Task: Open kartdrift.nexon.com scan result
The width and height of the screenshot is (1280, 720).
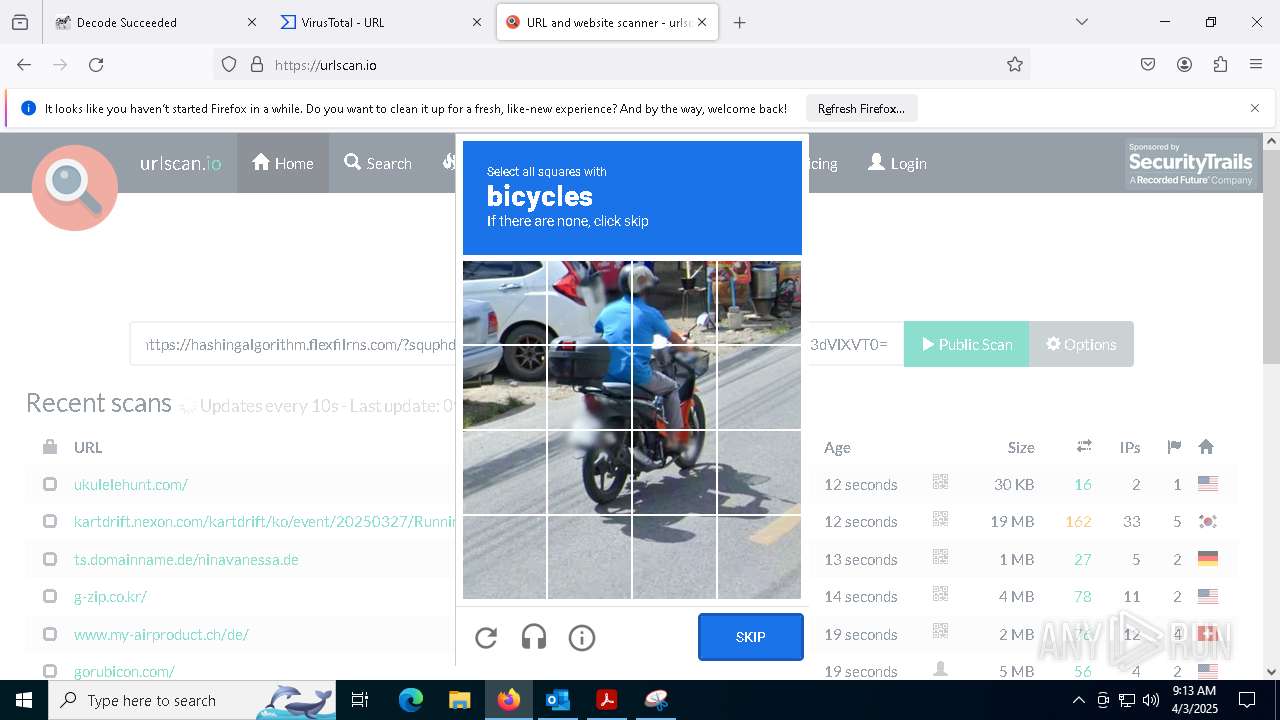Action: click(264, 521)
